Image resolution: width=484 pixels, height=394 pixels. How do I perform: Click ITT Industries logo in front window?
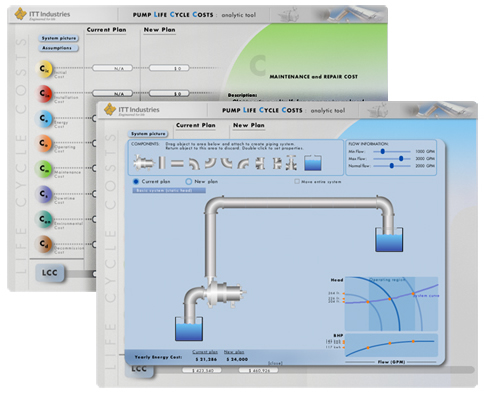click(132, 110)
